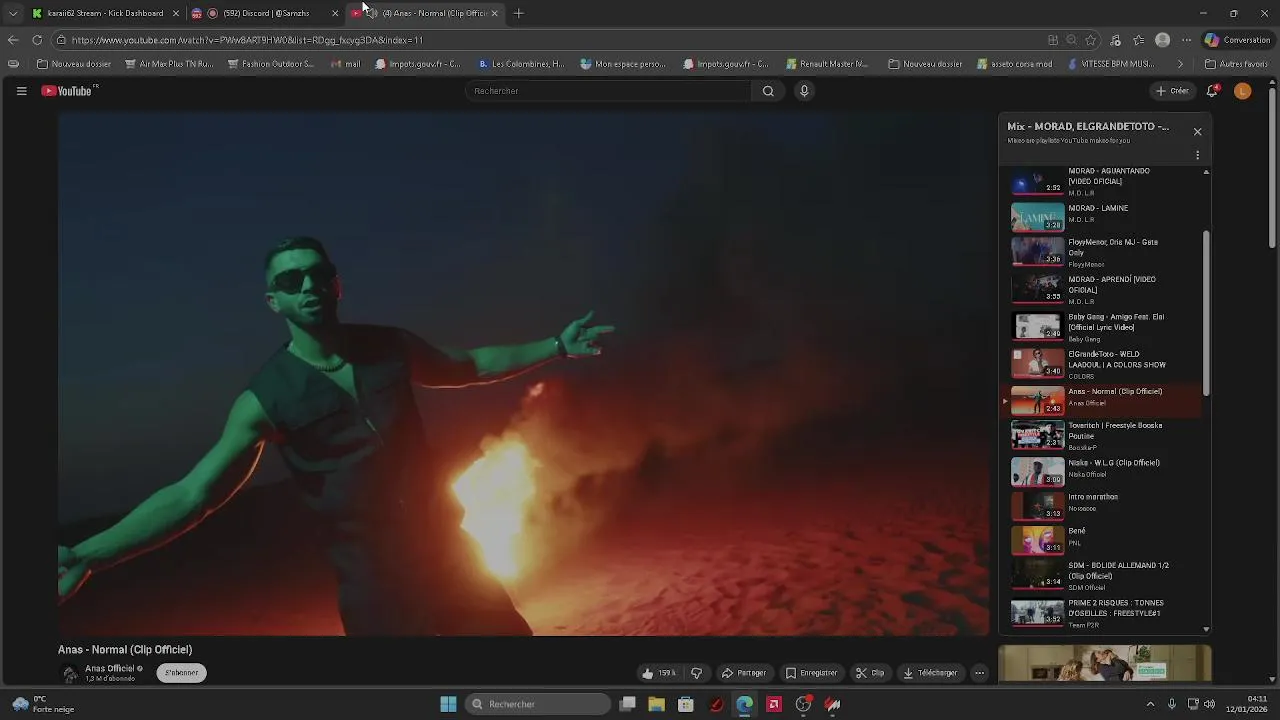Open the Mix playlist three-dot options
Screen dimensions: 1280x720
coord(1197,155)
